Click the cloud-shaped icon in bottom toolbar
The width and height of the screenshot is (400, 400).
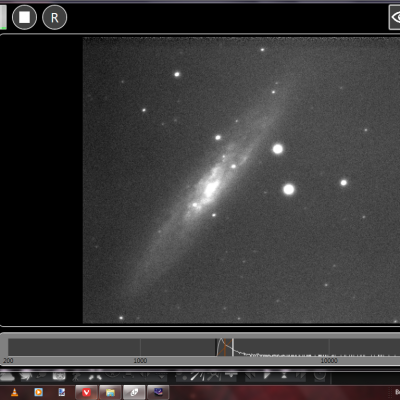point(7,376)
